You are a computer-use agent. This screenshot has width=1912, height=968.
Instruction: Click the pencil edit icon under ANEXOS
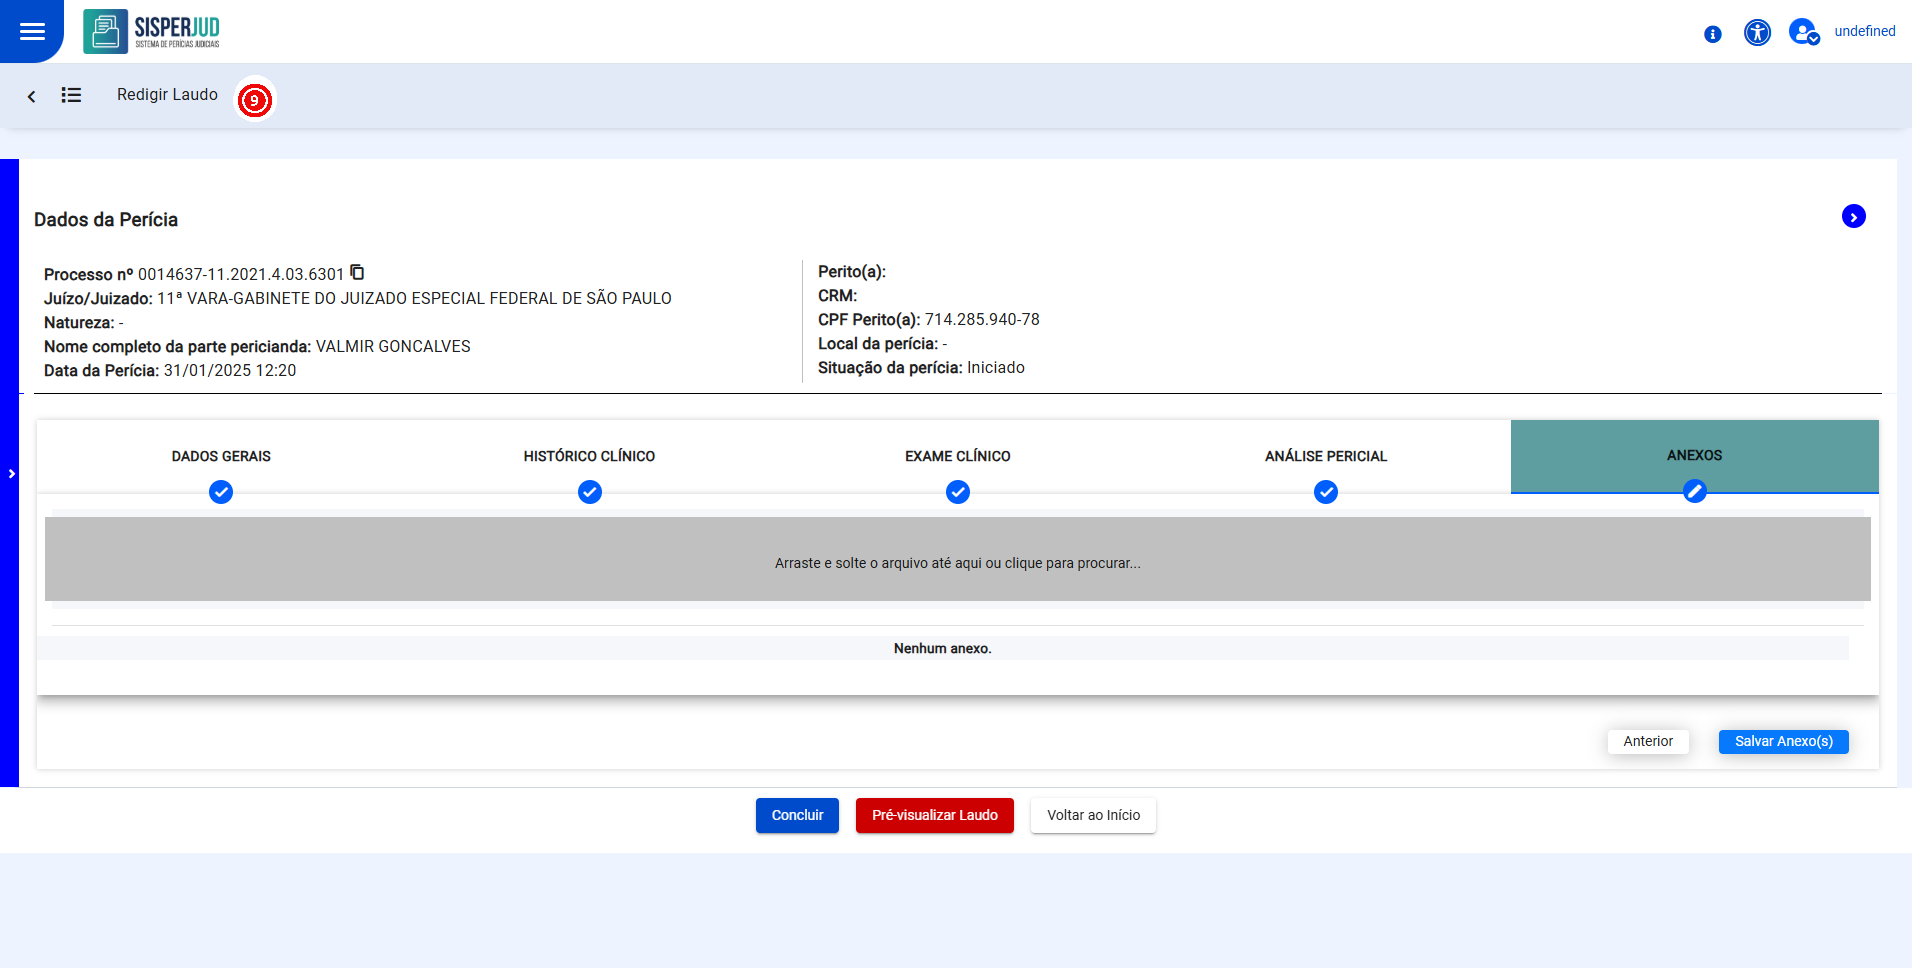click(x=1694, y=491)
